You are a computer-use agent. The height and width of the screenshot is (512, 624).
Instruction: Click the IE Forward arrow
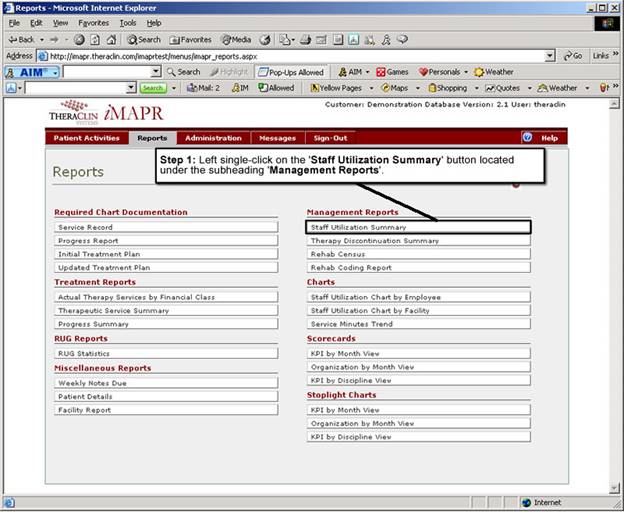[x=55, y=39]
